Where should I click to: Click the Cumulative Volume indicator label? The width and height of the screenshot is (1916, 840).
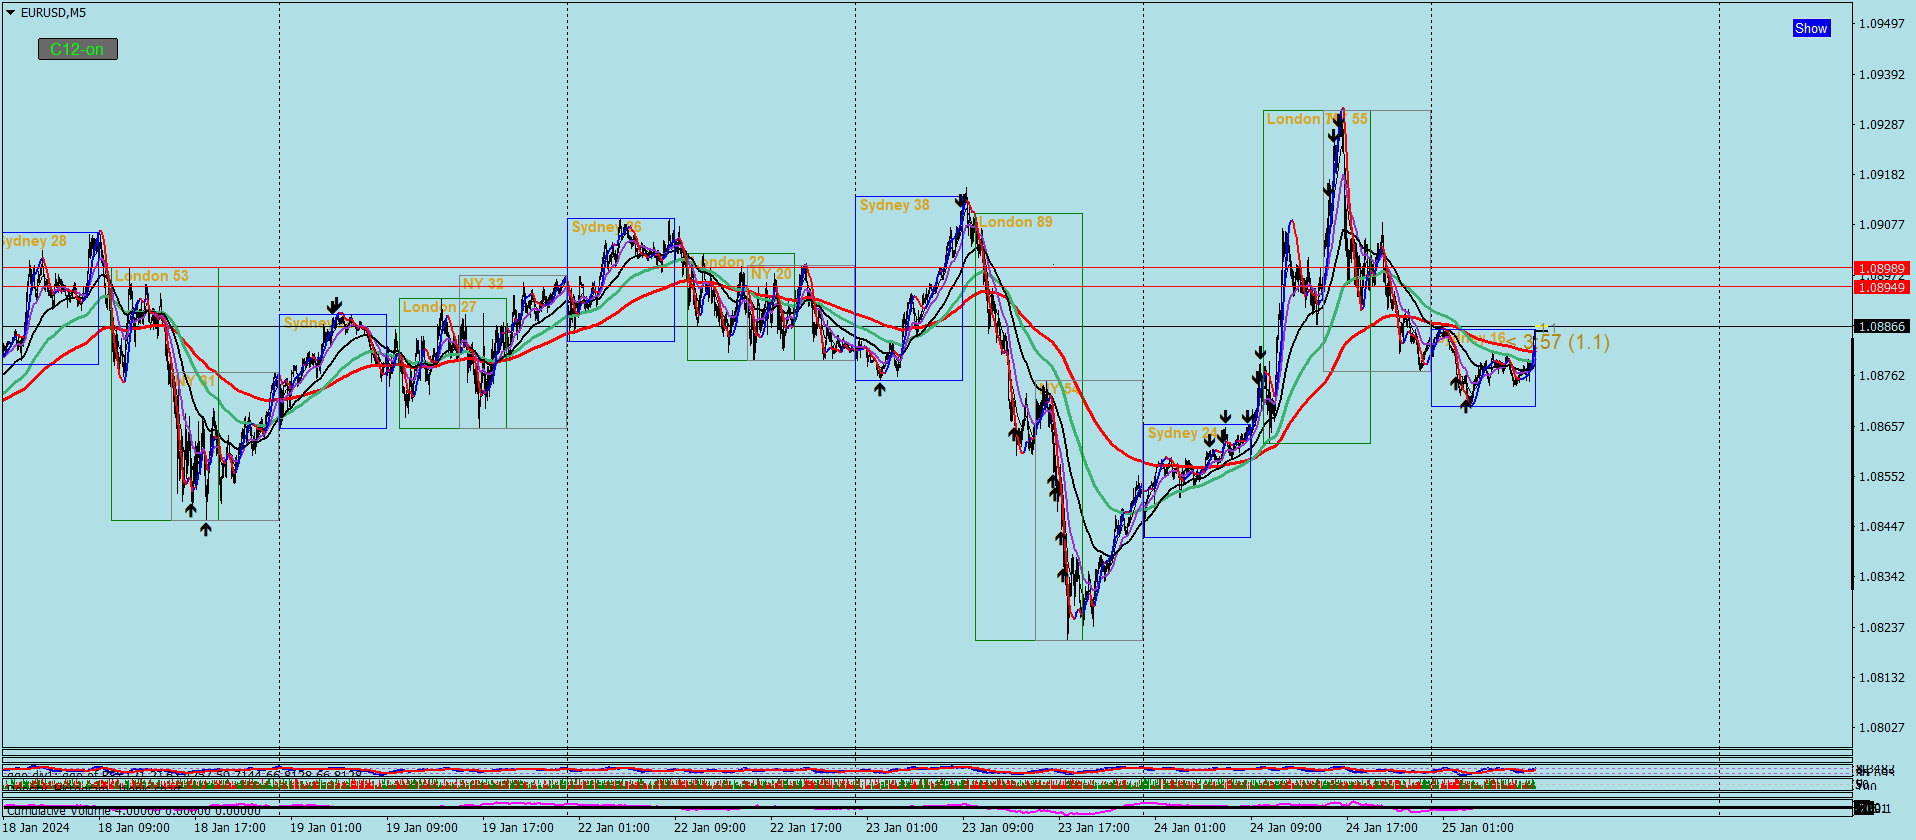point(133,811)
